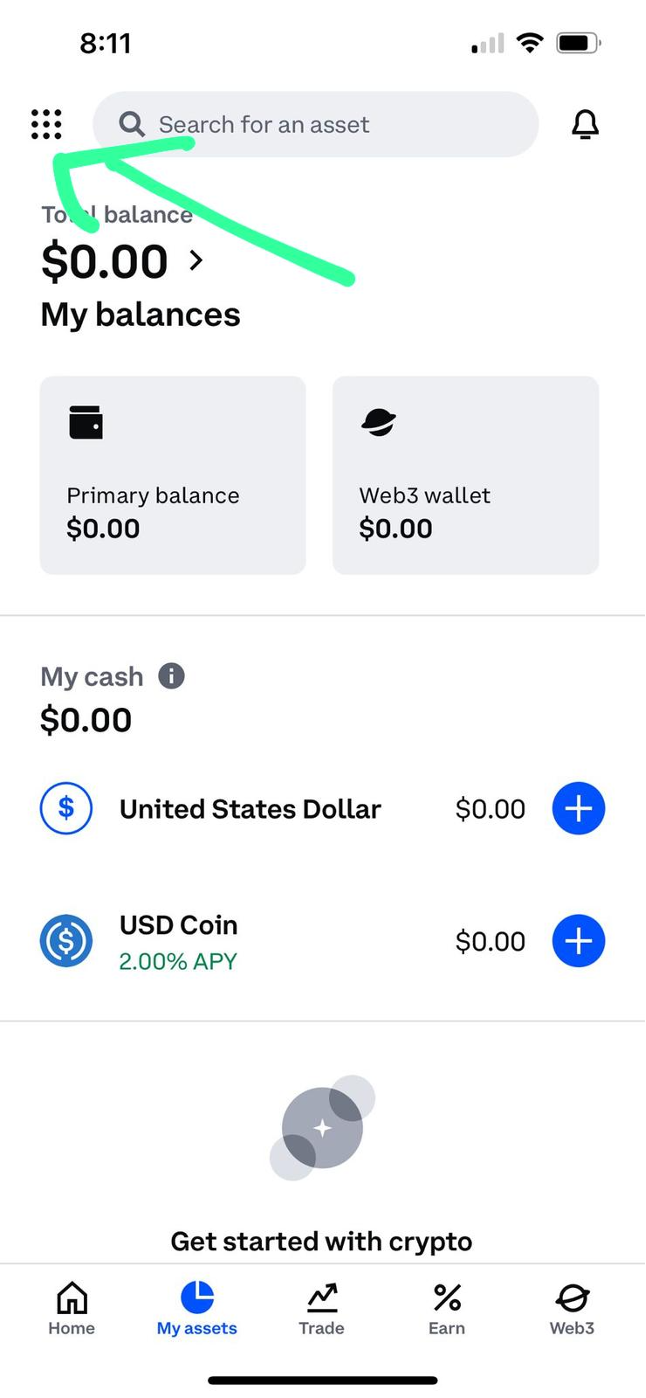Tap the notifications bell icon
This screenshot has height=1398, width=646.
[585, 124]
